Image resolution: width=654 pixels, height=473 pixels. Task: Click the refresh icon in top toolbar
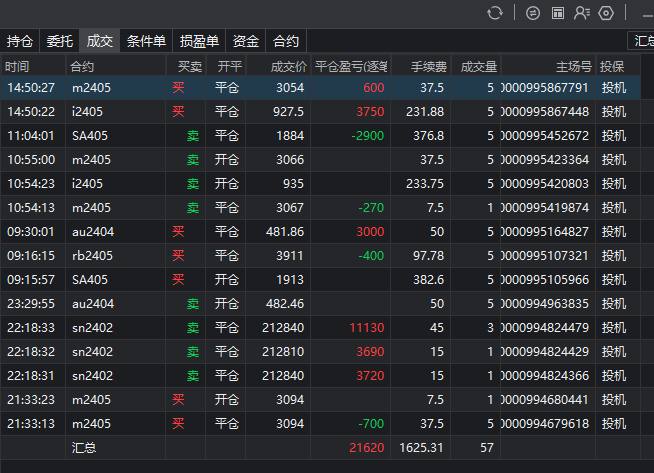pyautogui.click(x=495, y=13)
